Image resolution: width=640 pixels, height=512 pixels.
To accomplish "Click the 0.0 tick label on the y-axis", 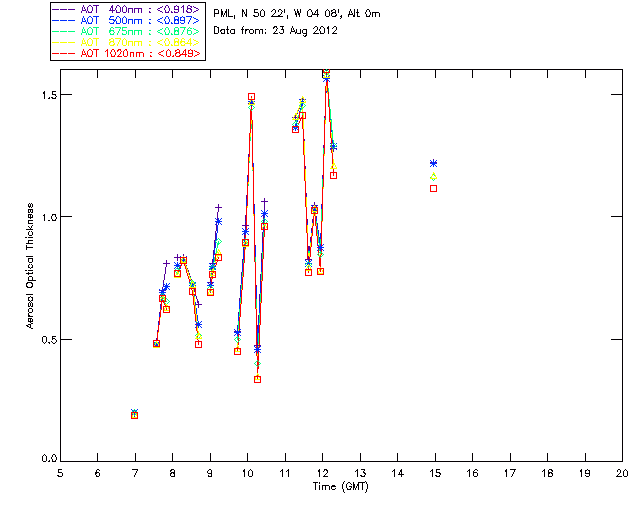I will point(46,461).
